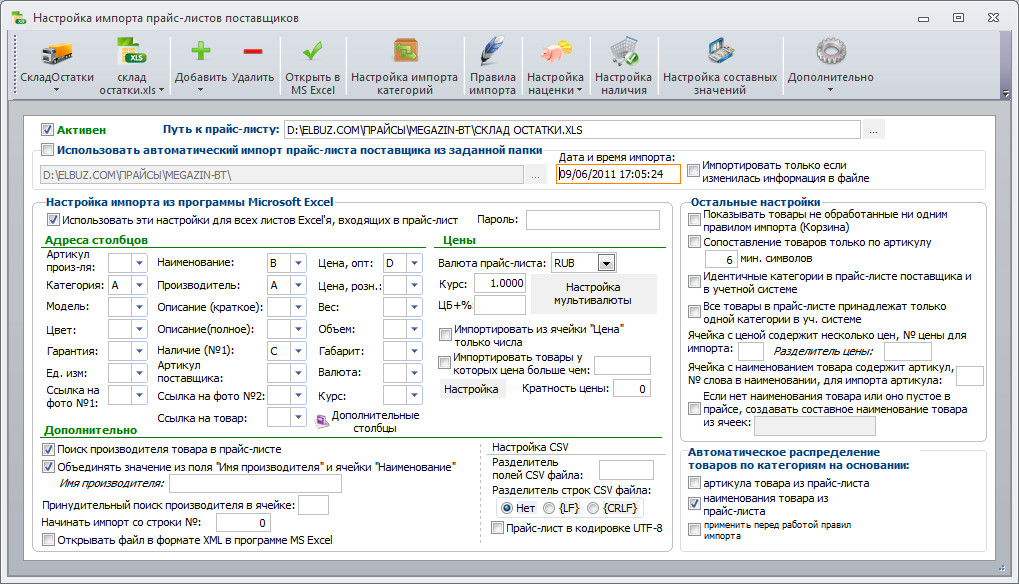Click the Пароль input field
The image size is (1019, 584).
coord(593,220)
